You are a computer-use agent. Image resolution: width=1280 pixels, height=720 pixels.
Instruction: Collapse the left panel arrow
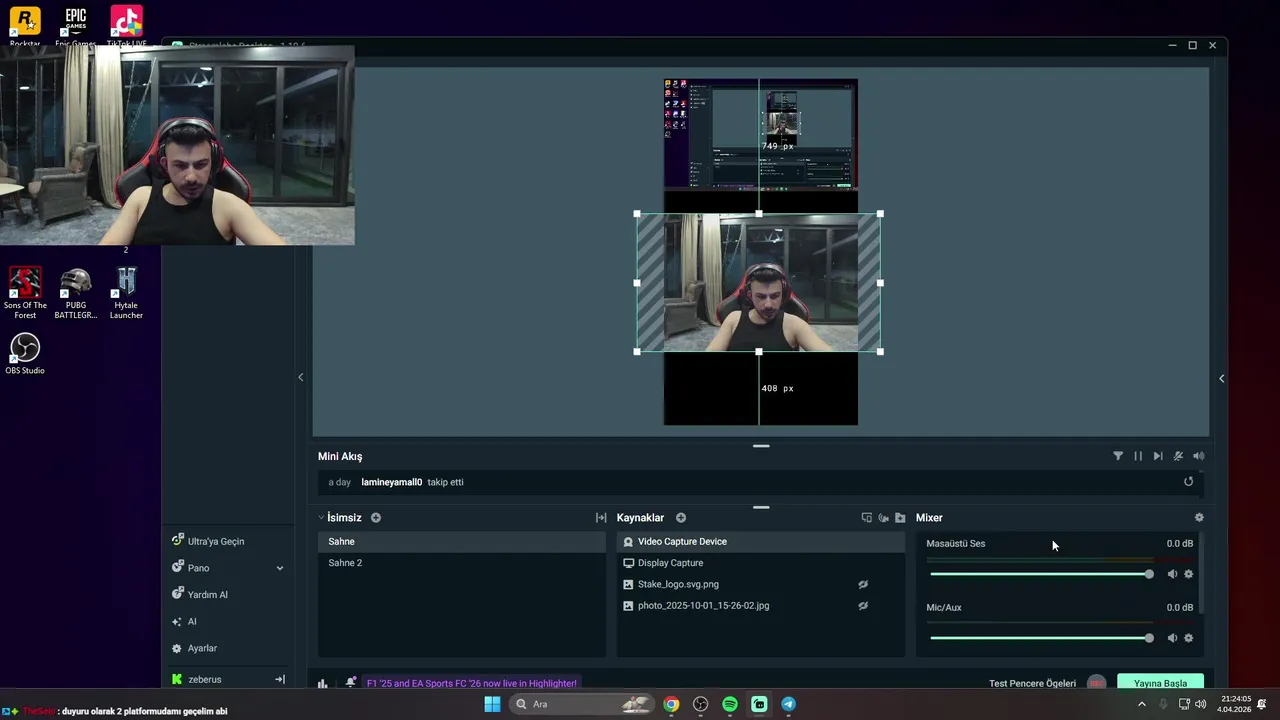pyautogui.click(x=301, y=377)
